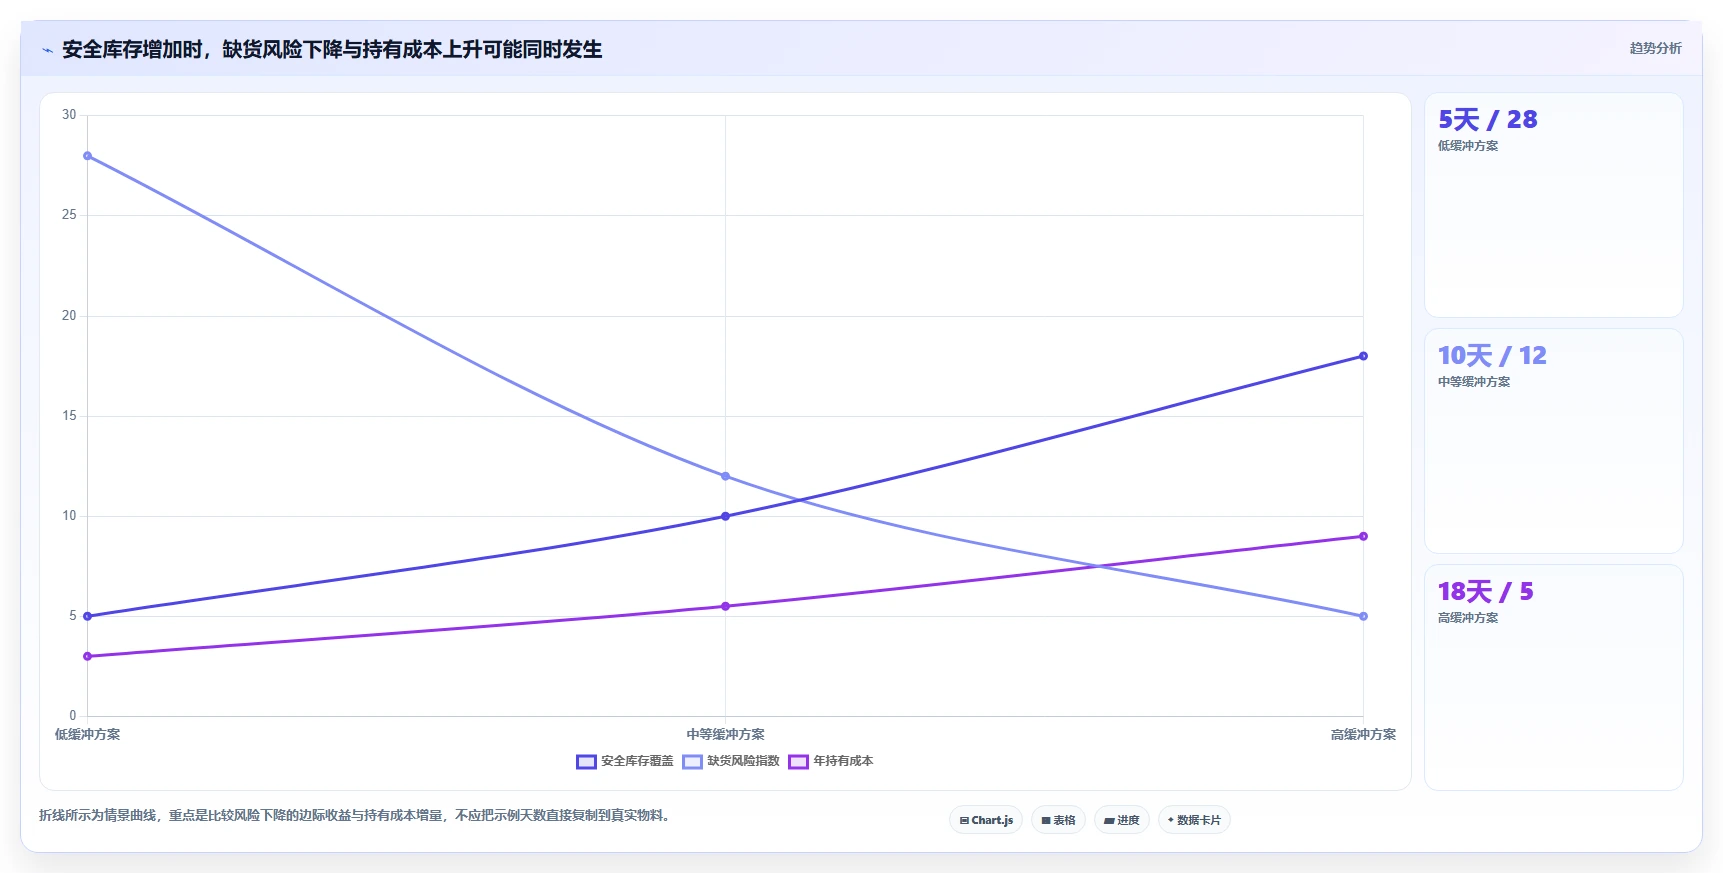1723x873 pixels.
Task: Click the 高缓冲方案 card caption
Action: click(x=1468, y=618)
